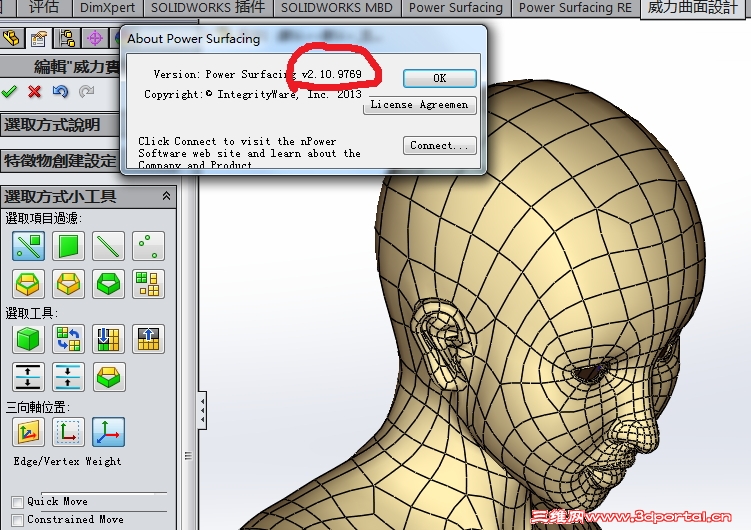Expand the 特徵物創建設定 section header
The width and height of the screenshot is (751, 530).
click(x=60, y=161)
